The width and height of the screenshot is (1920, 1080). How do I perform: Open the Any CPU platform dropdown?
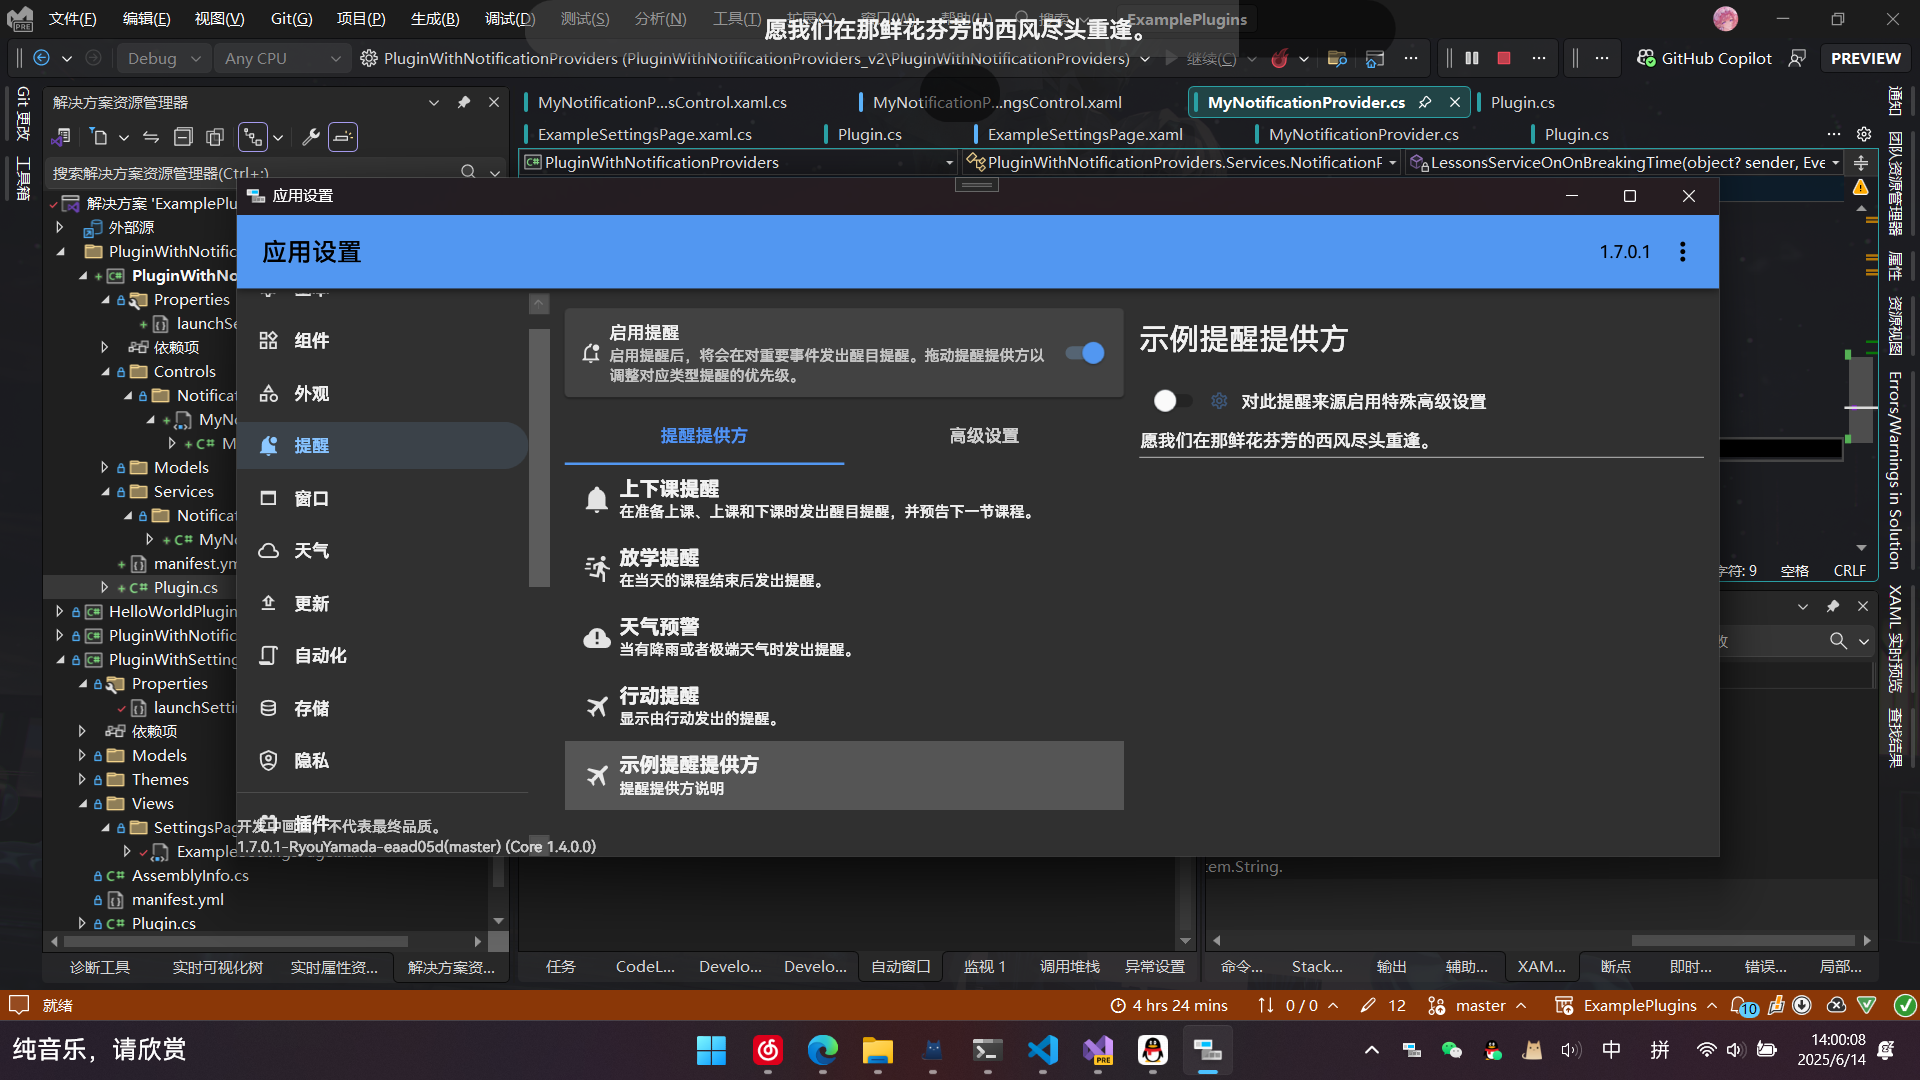pos(283,58)
